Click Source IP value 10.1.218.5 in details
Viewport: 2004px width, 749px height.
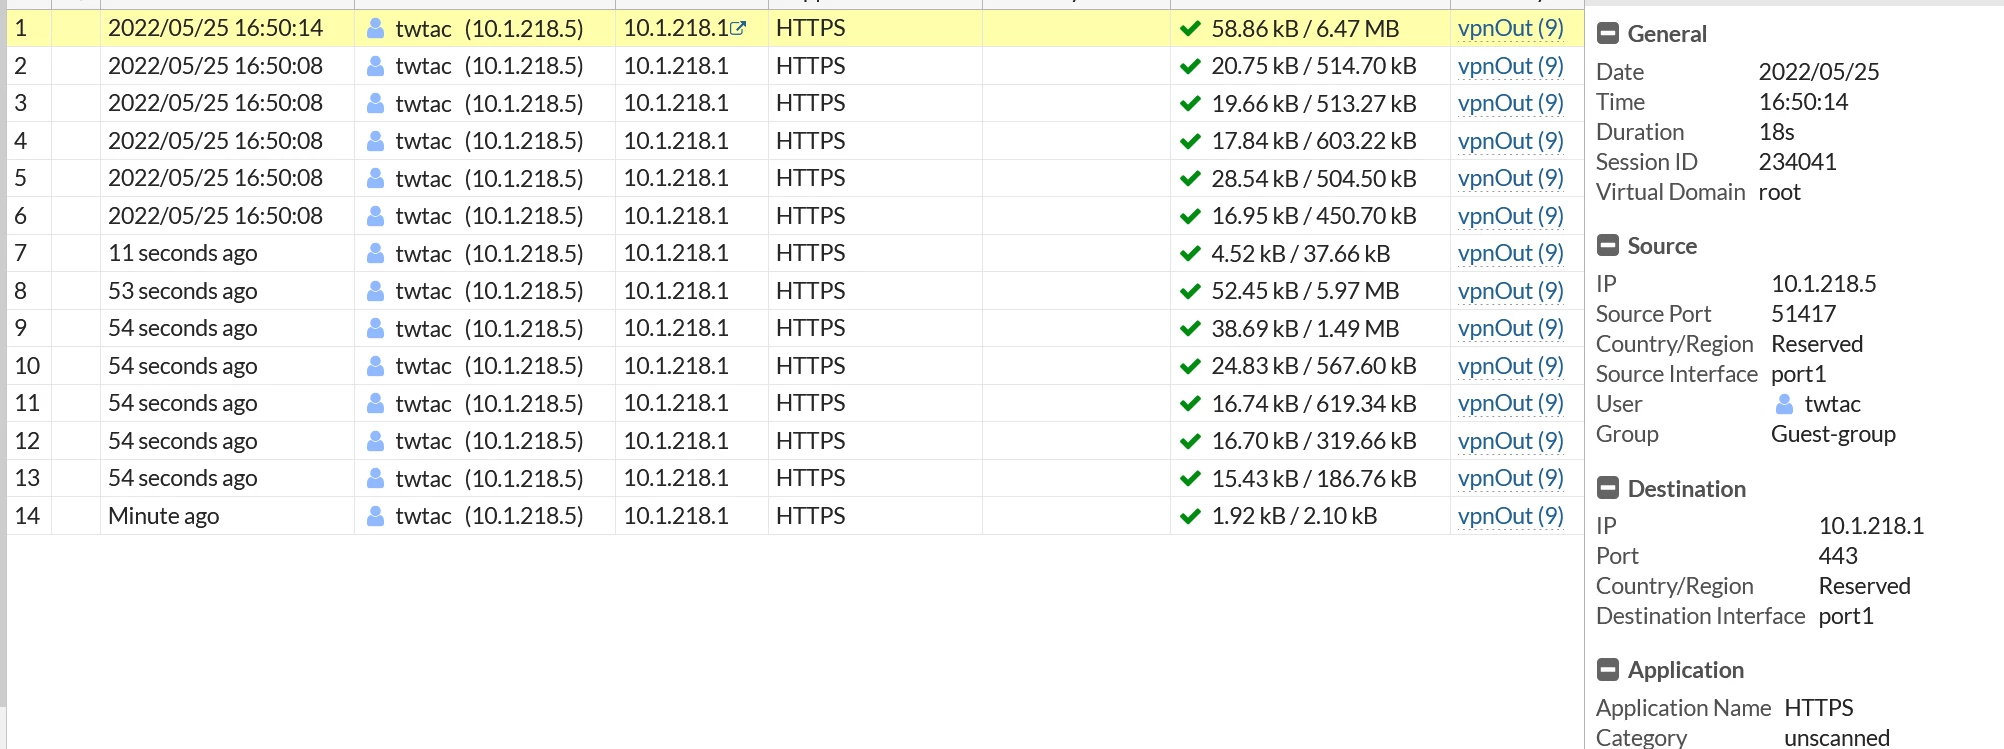pyautogui.click(x=1823, y=284)
